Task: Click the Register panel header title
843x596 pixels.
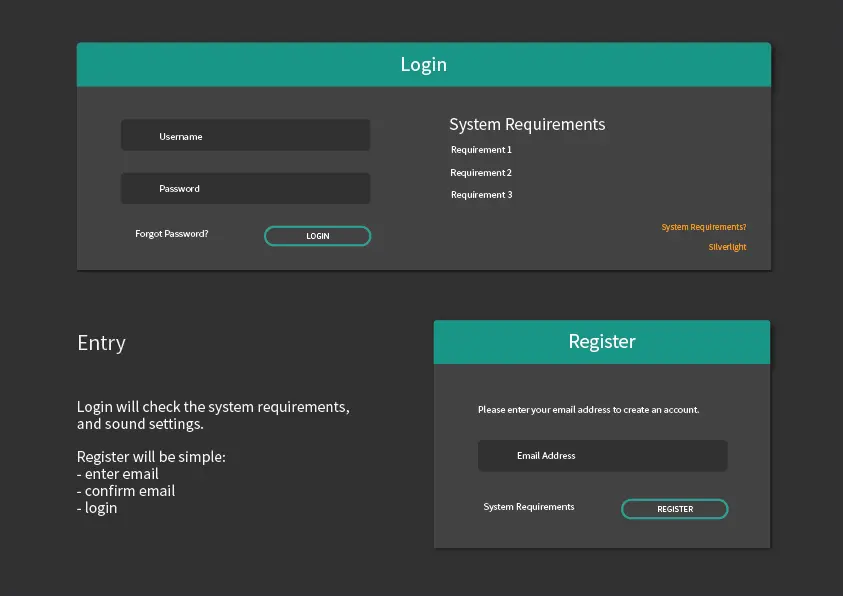Action: point(602,341)
